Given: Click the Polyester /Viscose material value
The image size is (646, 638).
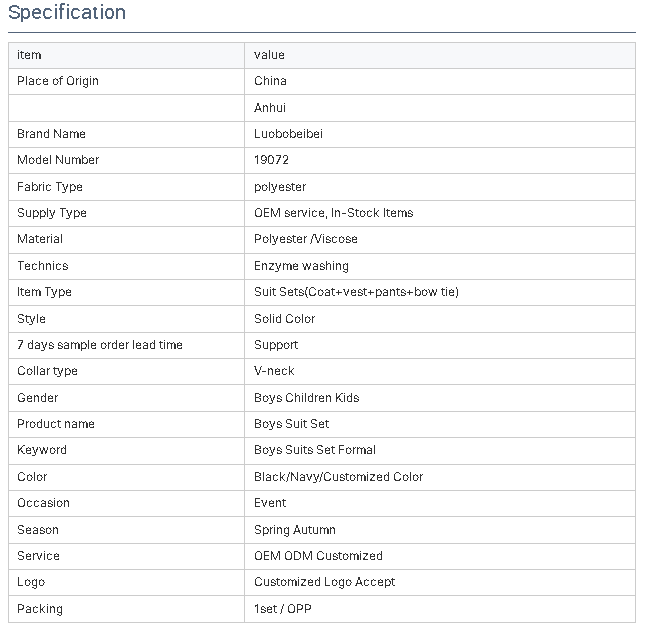Looking at the screenshot, I should coord(306,239).
